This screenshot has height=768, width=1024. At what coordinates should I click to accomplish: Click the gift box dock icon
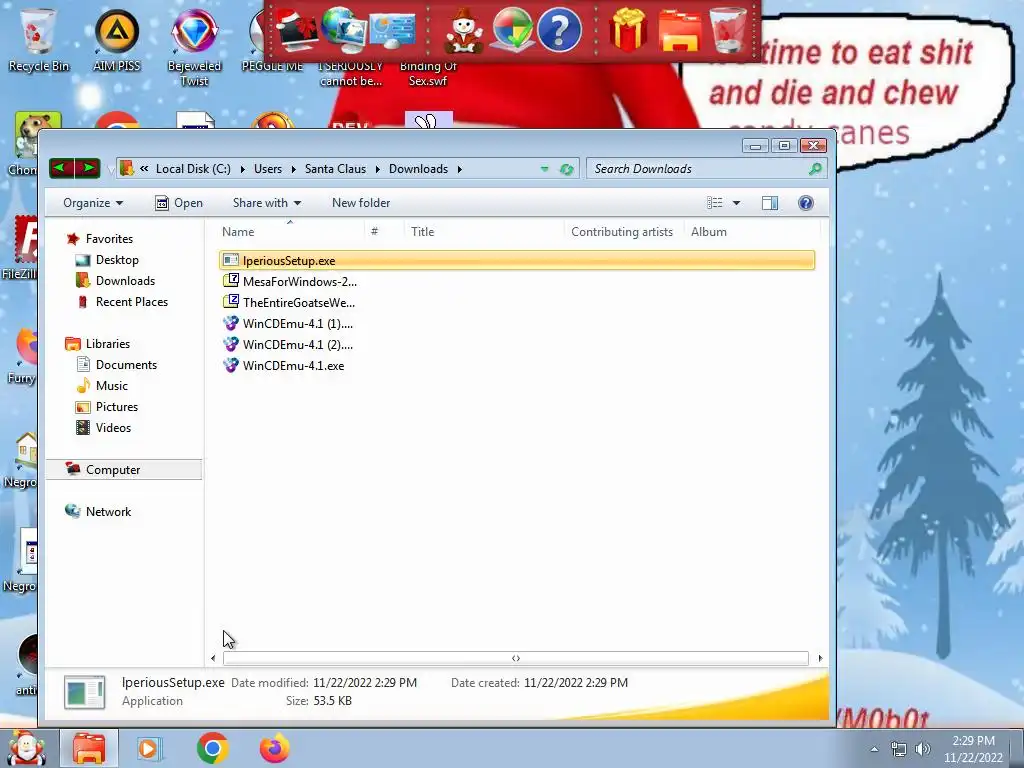(x=628, y=30)
